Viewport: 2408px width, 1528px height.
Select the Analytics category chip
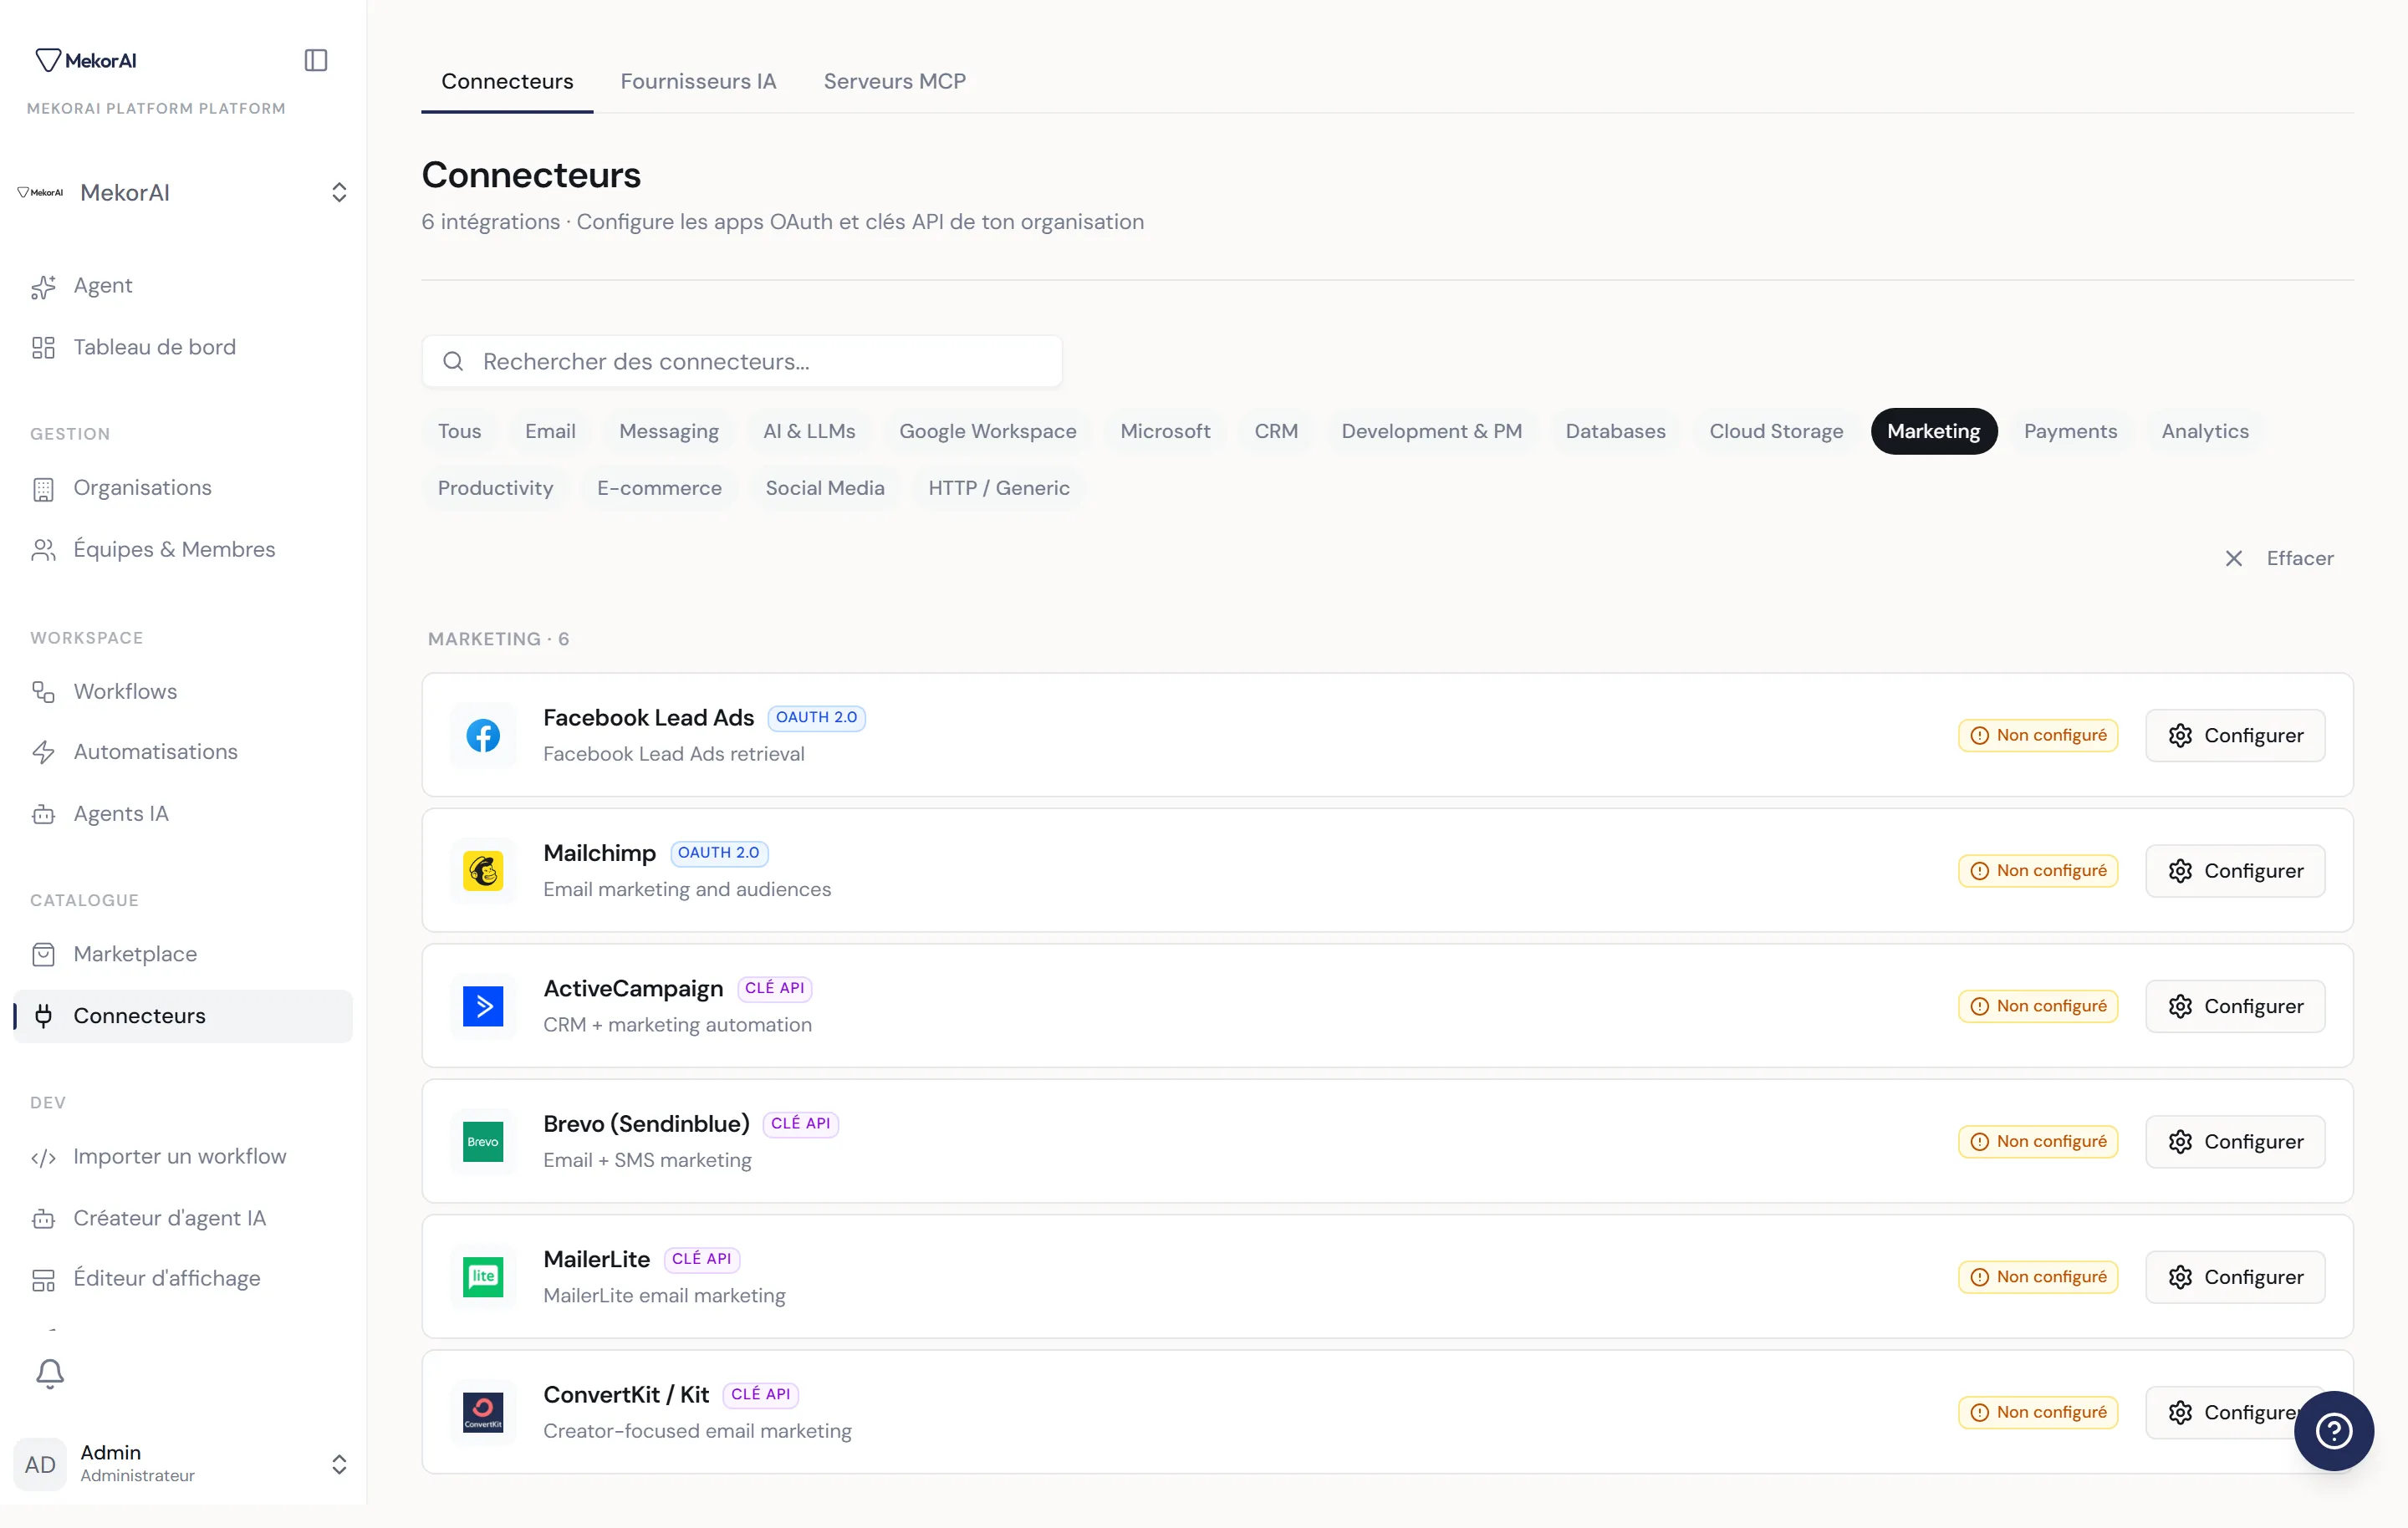(2204, 431)
